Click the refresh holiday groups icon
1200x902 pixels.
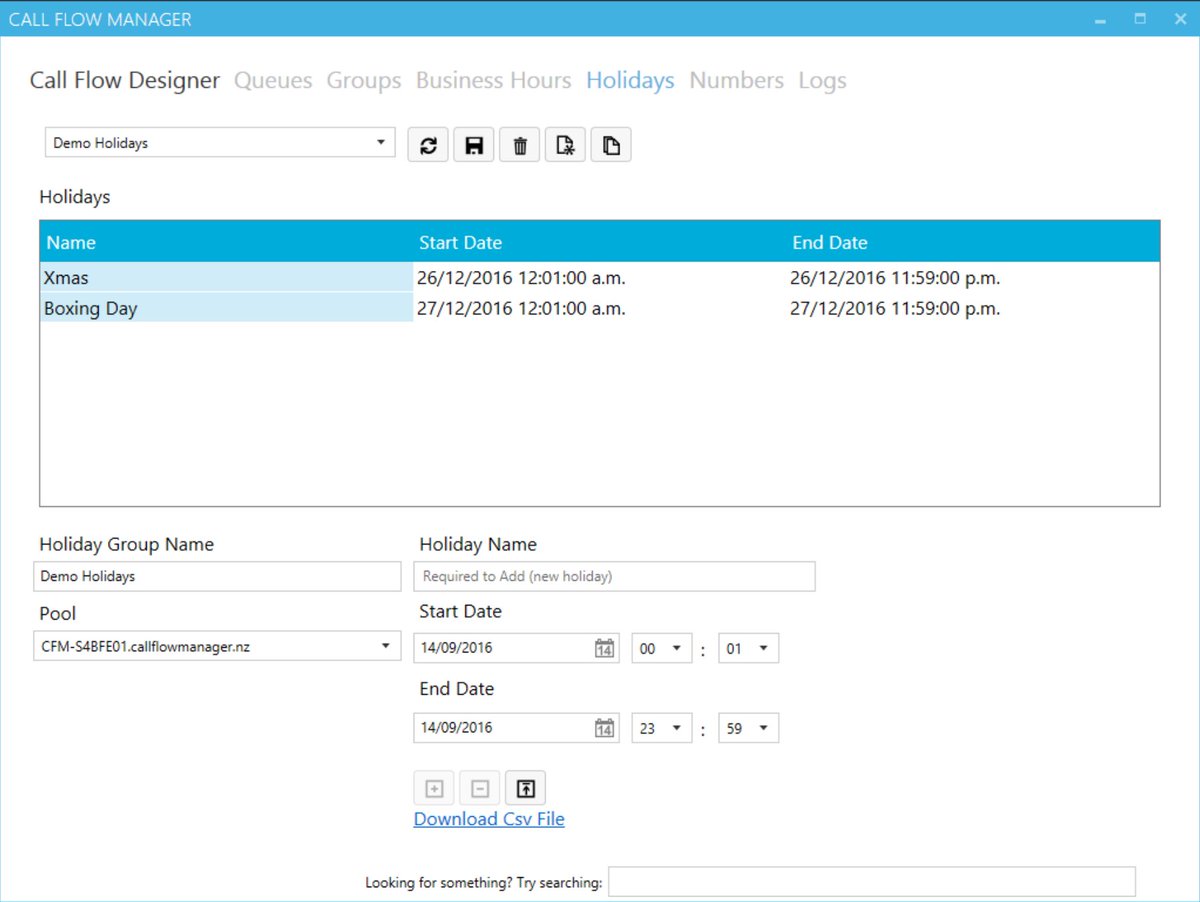(x=428, y=145)
